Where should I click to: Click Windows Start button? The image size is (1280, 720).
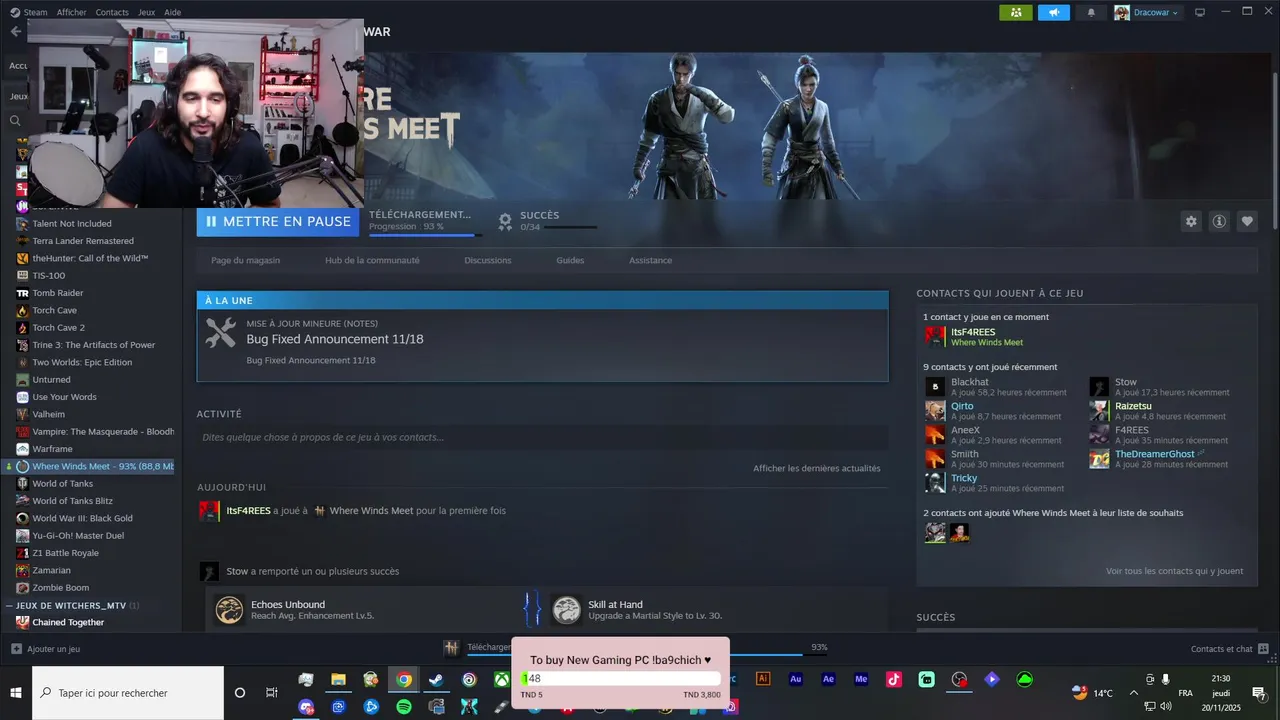click(16, 693)
